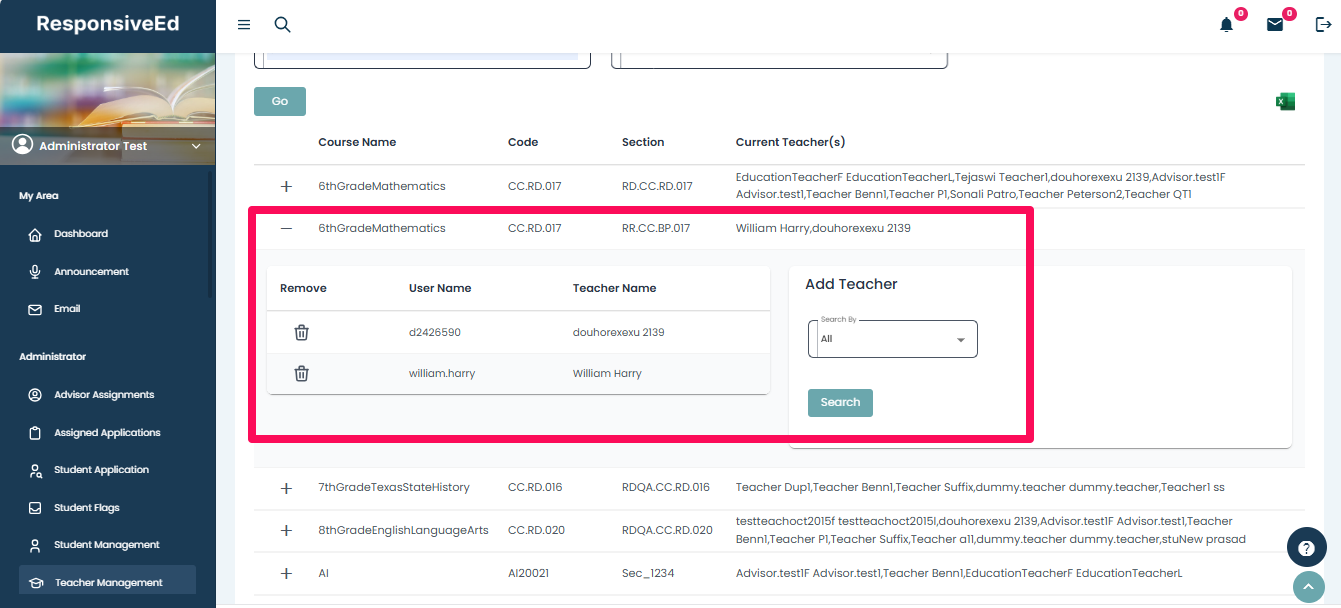Expand the AI course row
Image resolution: width=1341 pixels, height=608 pixels.
coord(287,574)
